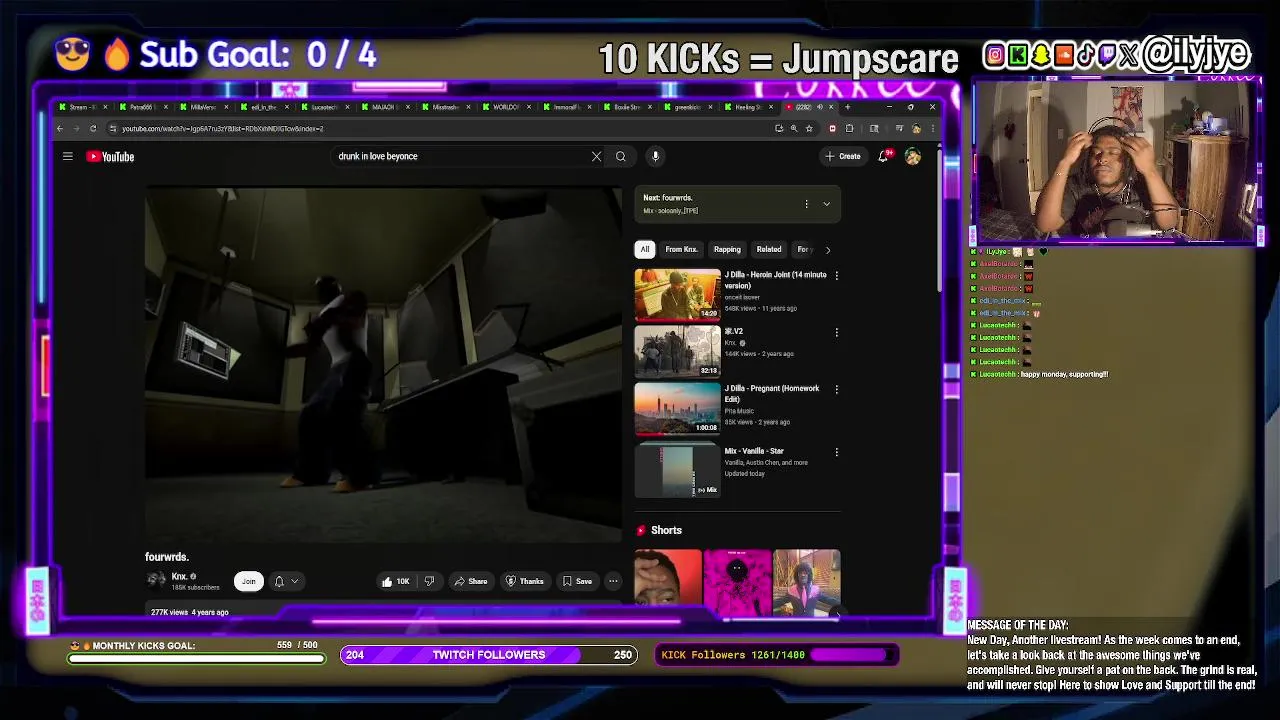Click the fourwrds. video player
1280x720 pixels.
(383, 364)
